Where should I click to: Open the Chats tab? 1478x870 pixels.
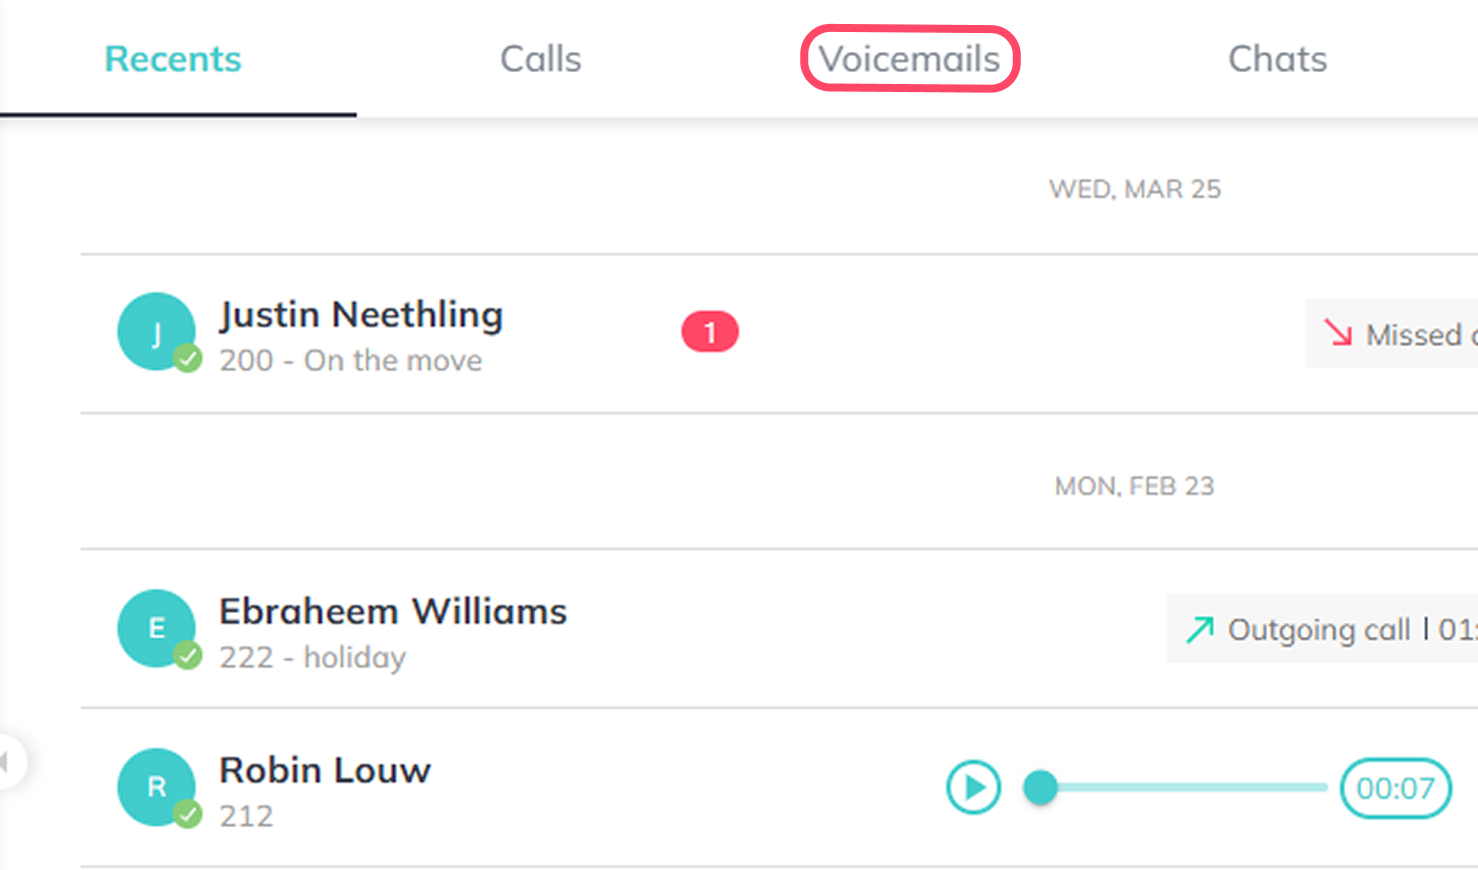[1277, 59]
